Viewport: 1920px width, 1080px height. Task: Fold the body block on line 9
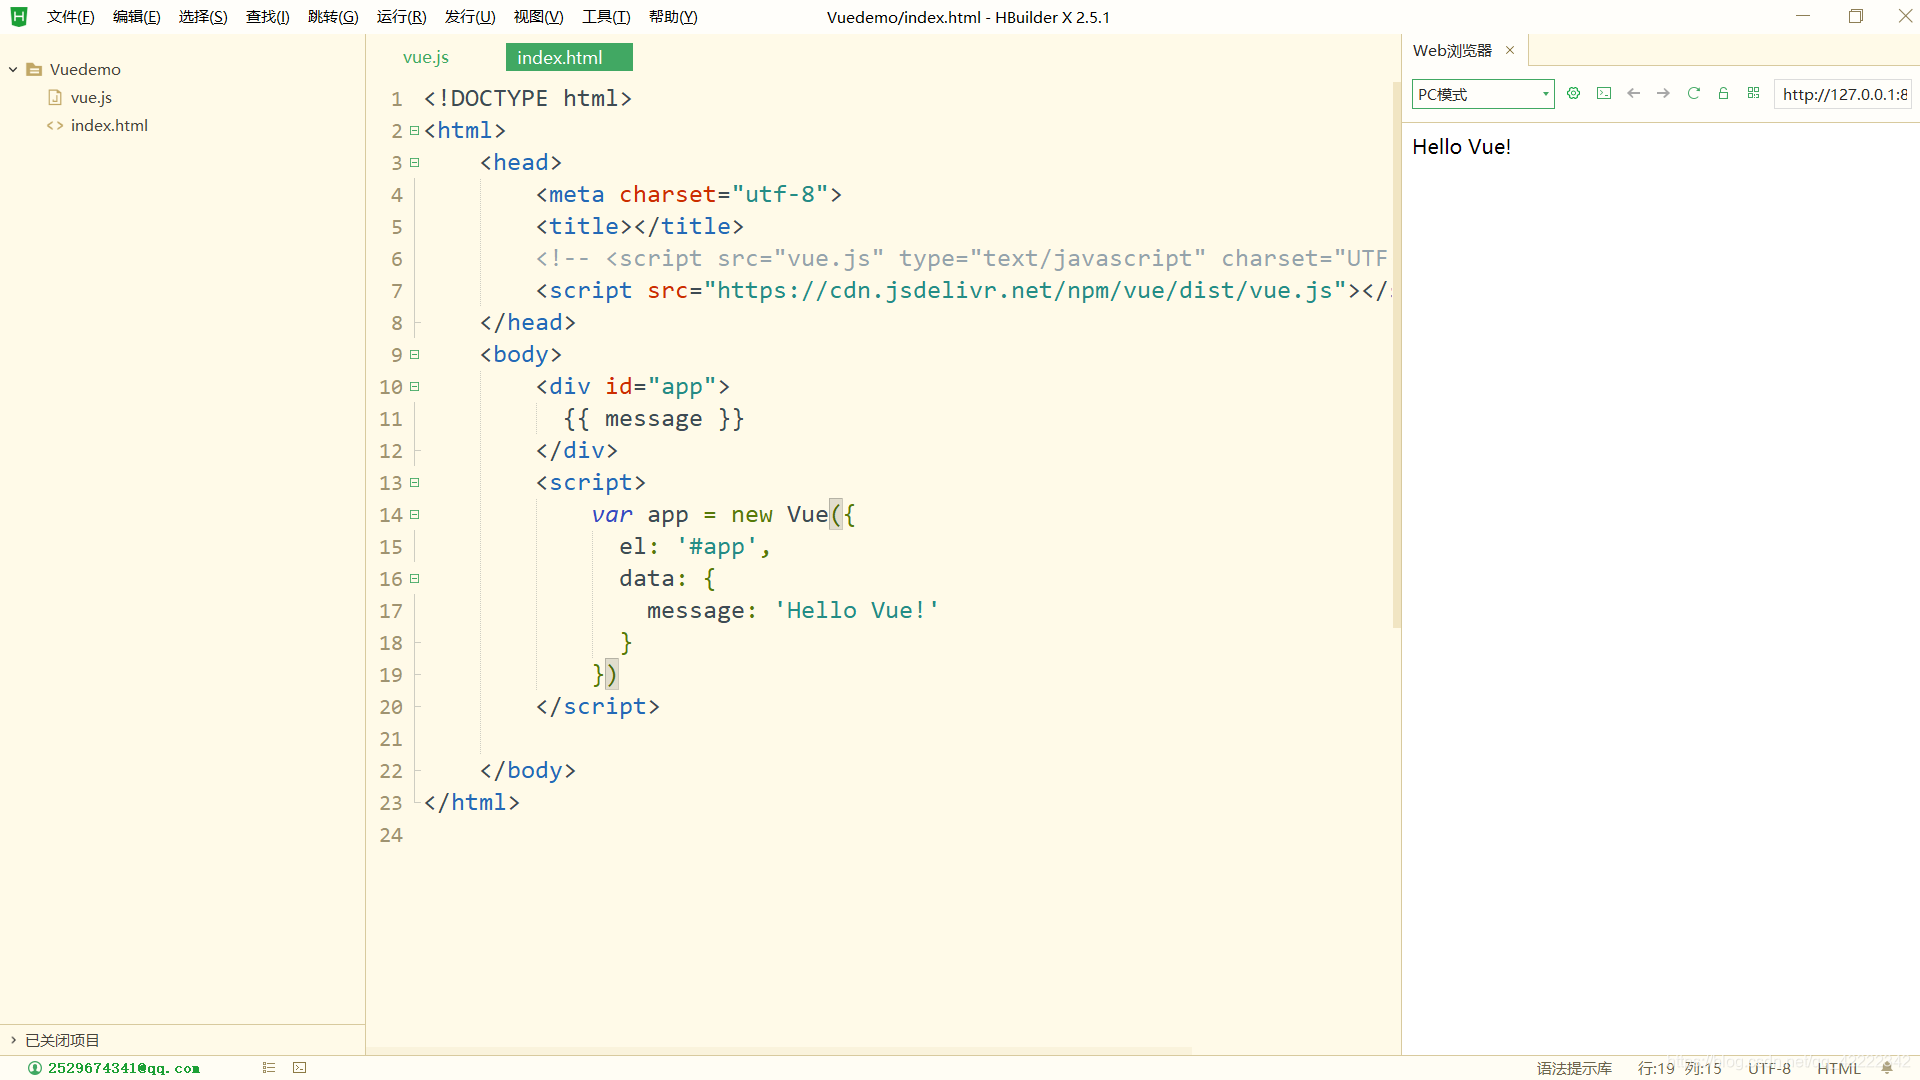(x=414, y=355)
